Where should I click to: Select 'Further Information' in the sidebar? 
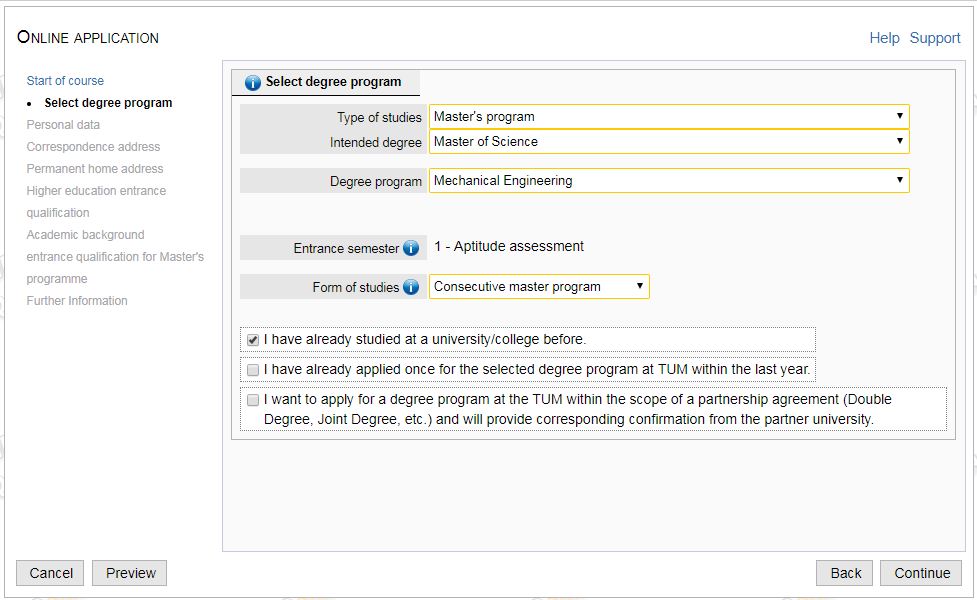pyautogui.click(x=77, y=301)
